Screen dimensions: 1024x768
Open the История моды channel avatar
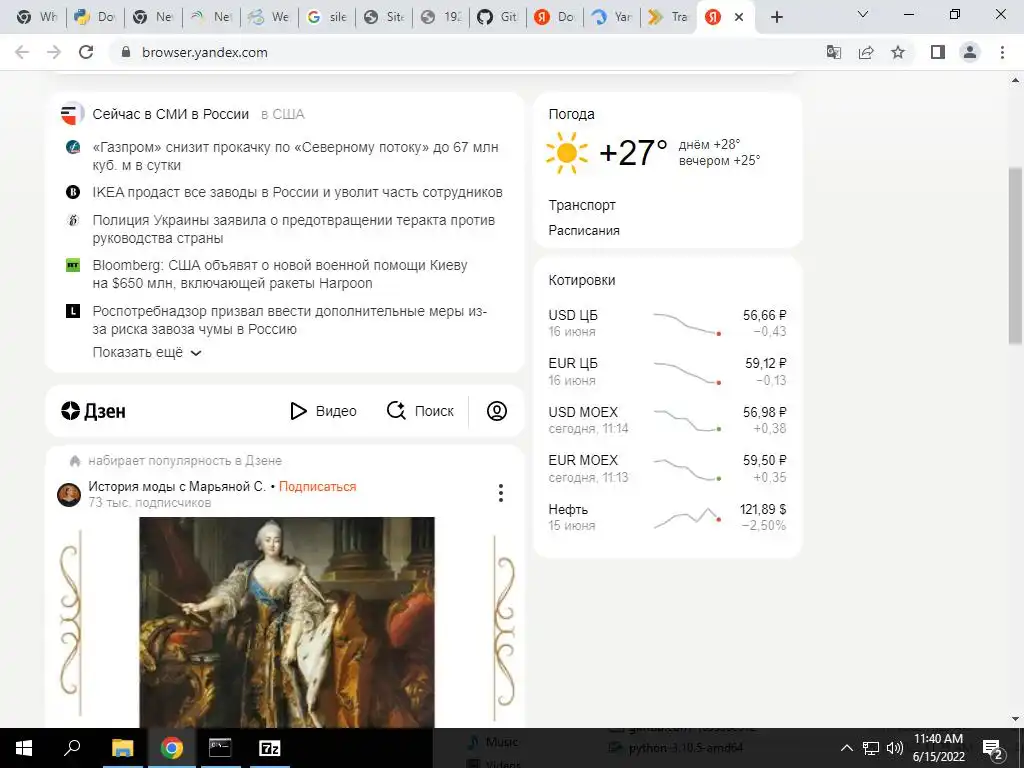[69, 494]
